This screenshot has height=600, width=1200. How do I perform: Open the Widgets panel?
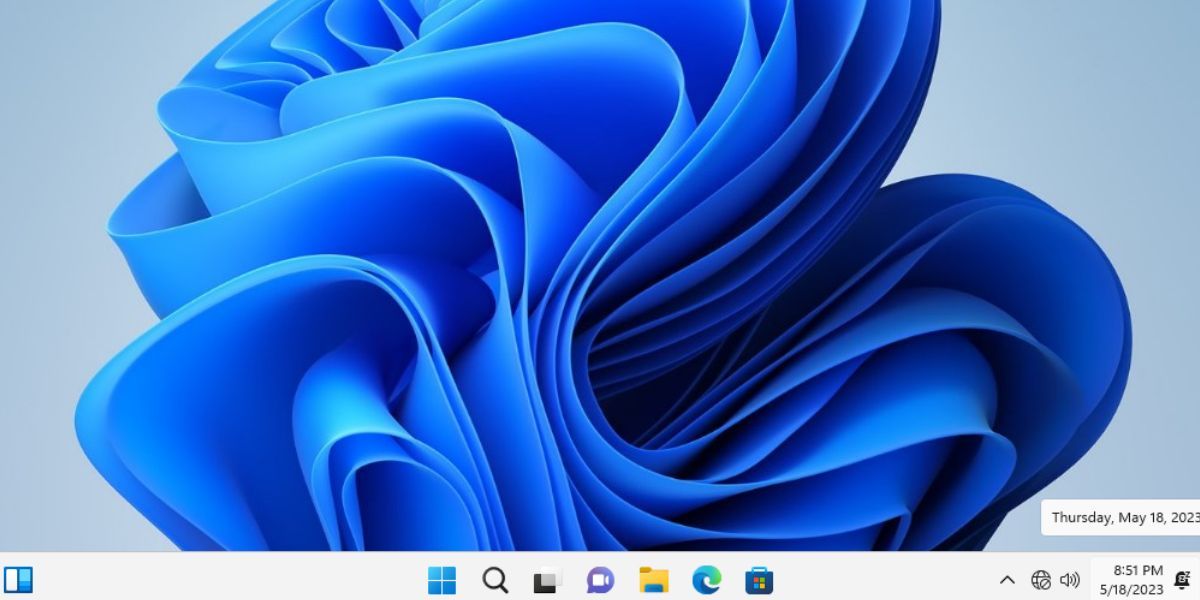click(x=20, y=580)
